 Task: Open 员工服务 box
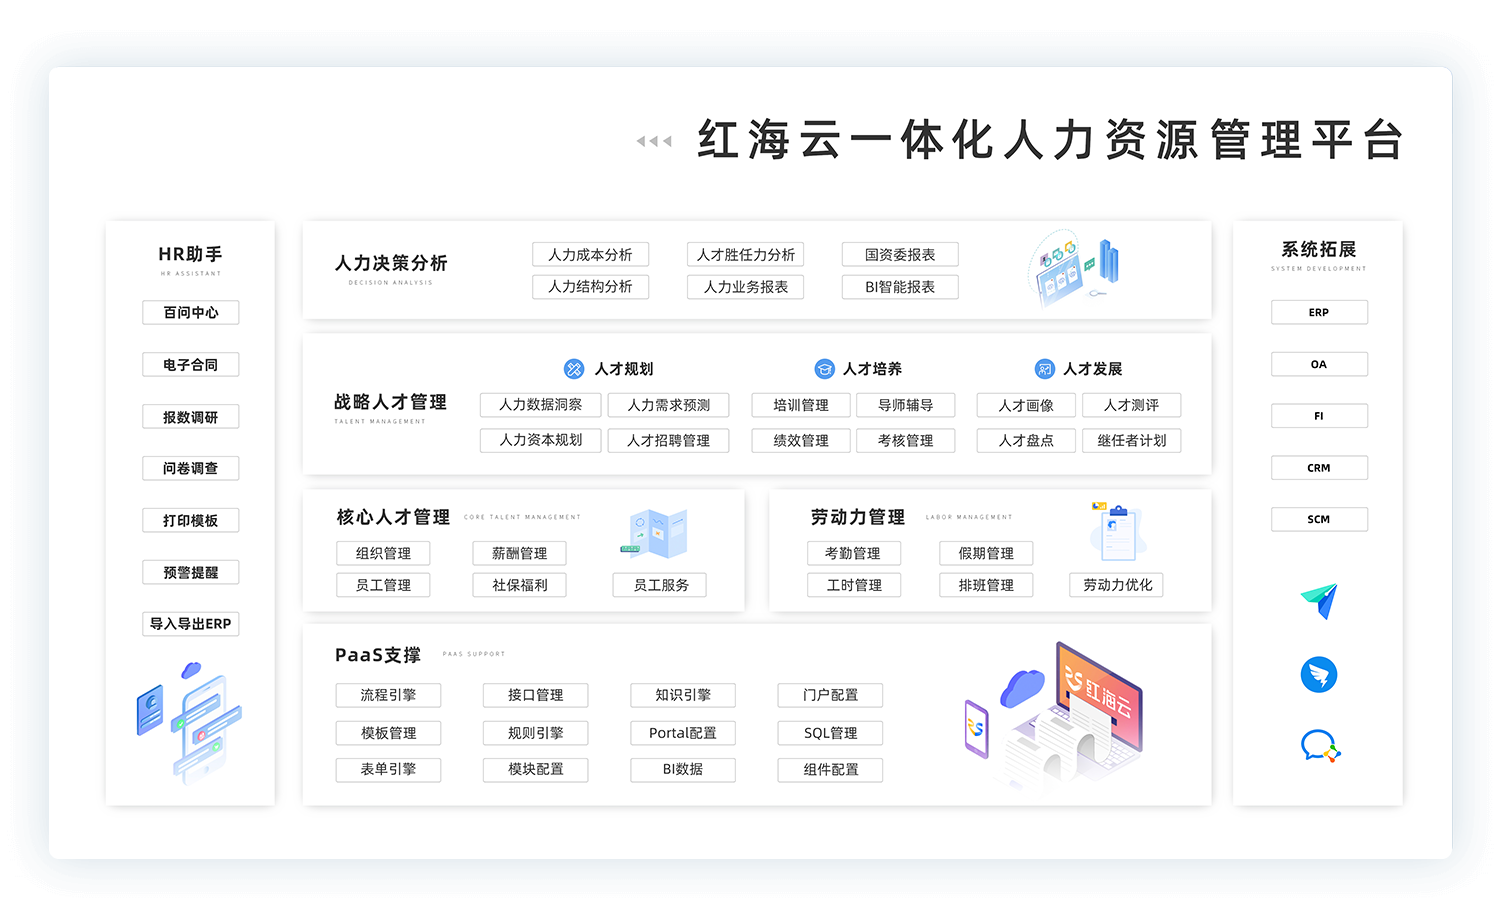(660, 585)
